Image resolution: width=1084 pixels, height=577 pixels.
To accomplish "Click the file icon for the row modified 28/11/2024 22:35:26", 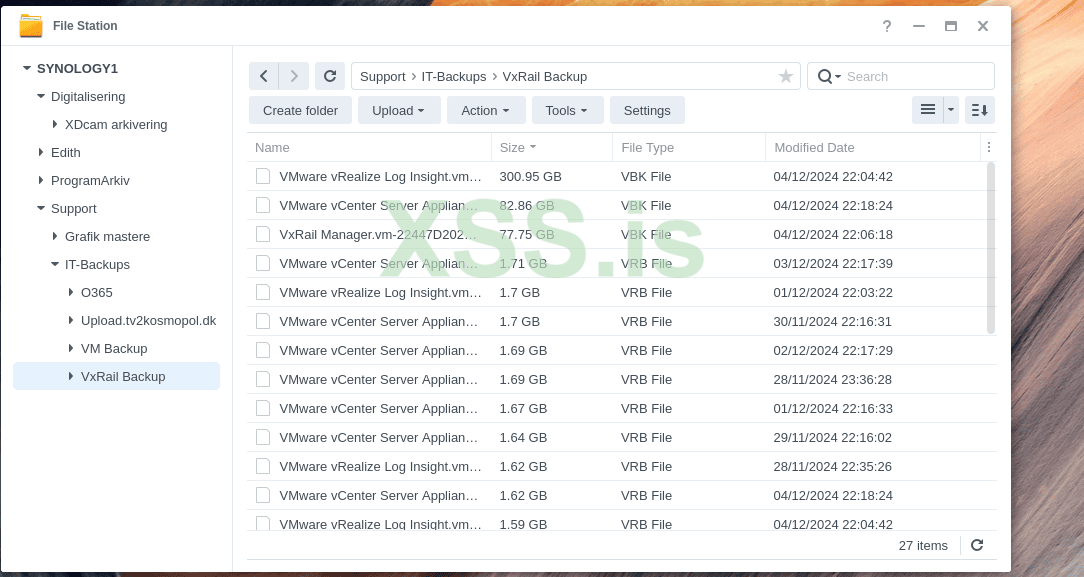I will [263, 466].
